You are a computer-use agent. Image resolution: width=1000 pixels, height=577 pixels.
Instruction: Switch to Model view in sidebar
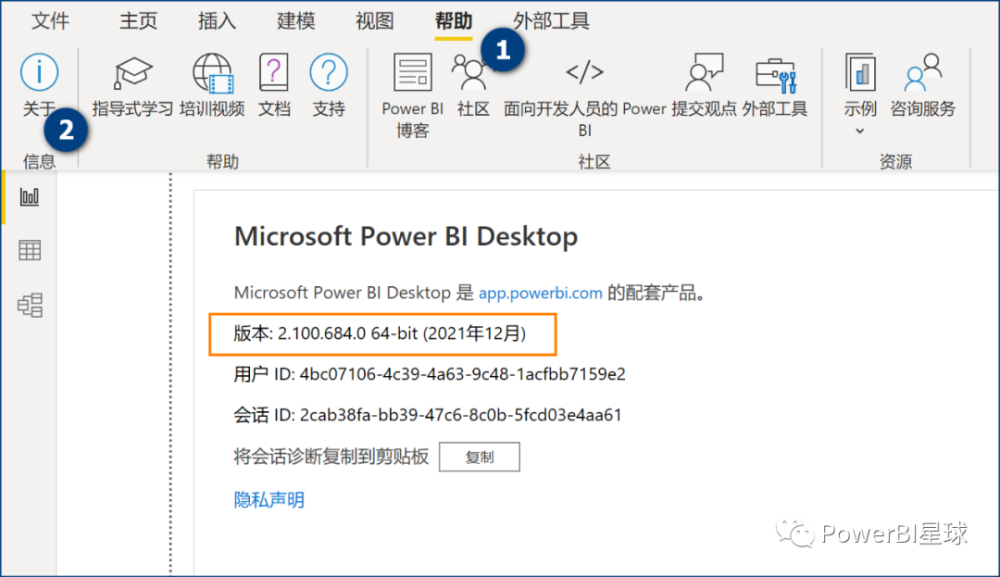(29, 305)
